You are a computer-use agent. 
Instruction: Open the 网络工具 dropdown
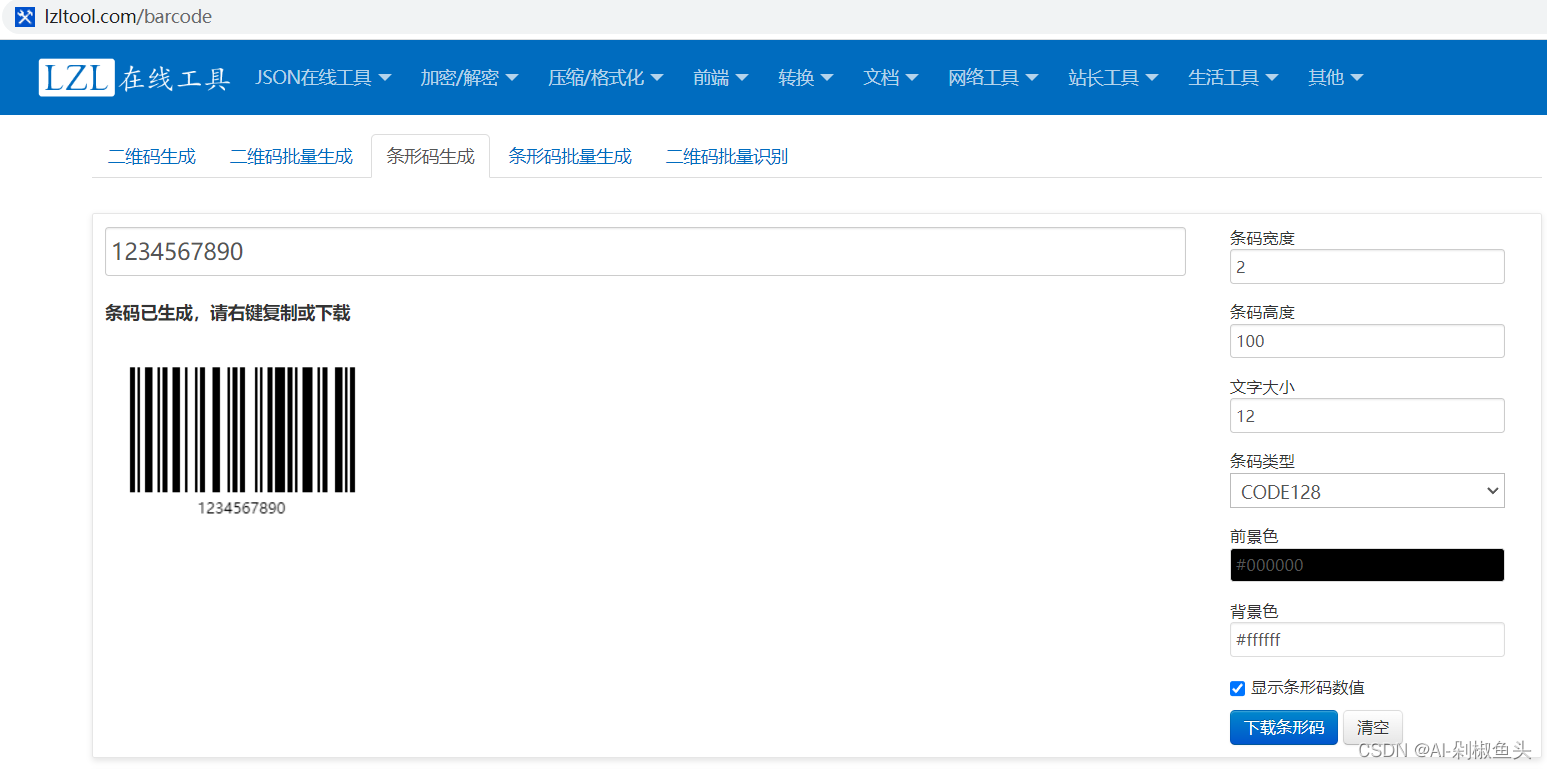(x=993, y=77)
